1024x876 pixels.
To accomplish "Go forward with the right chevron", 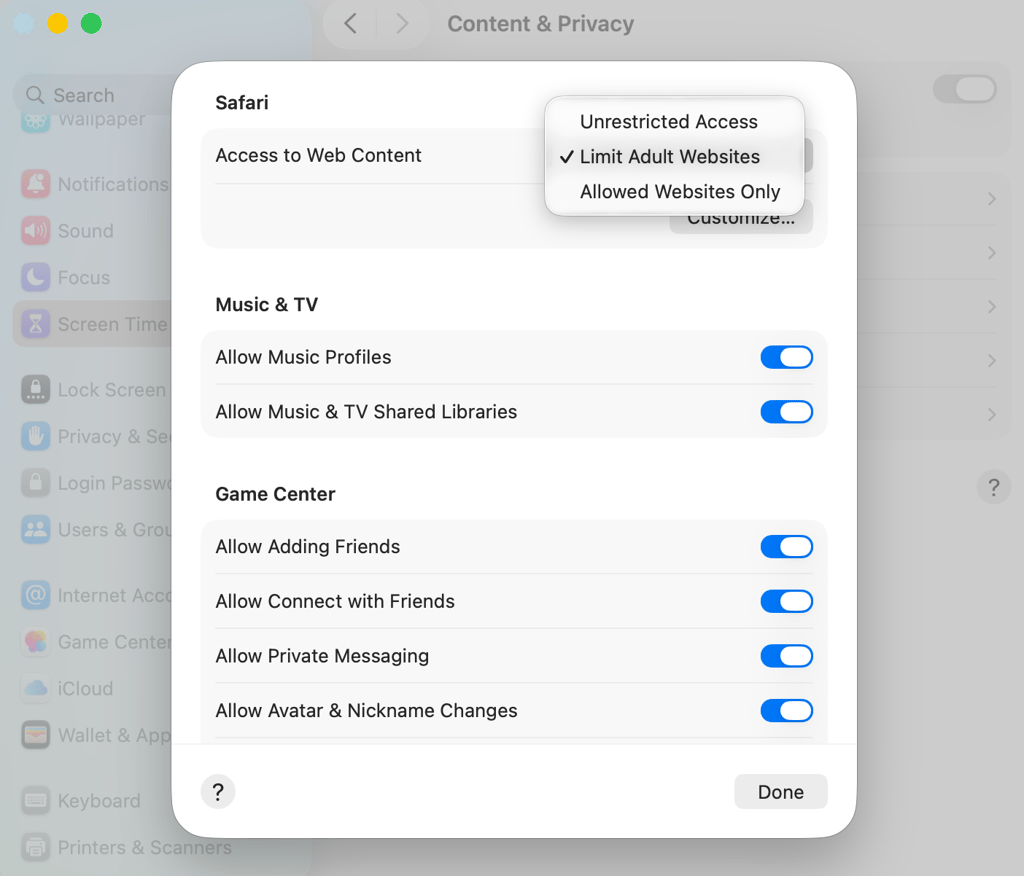I will click(x=402, y=24).
